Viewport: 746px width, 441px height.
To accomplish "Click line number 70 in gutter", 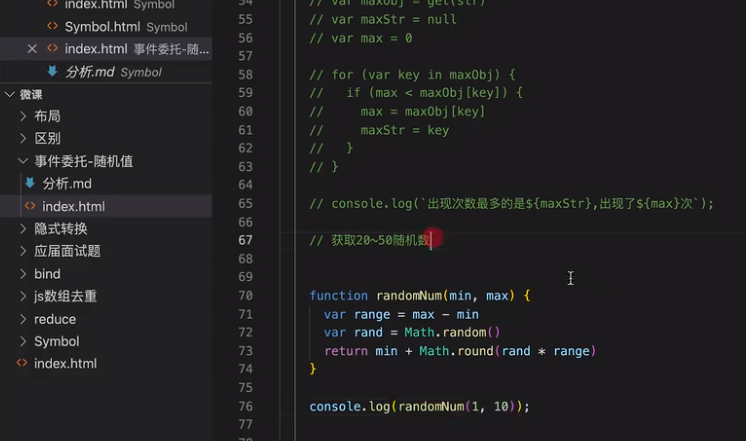I will (x=245, y=295).
